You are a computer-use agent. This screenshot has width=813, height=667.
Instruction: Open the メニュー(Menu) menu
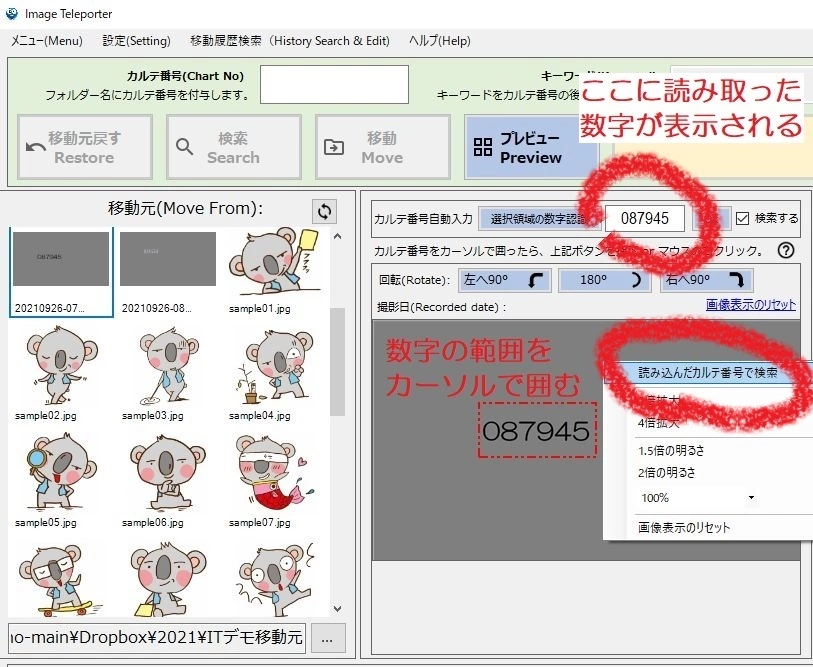pyautogui.click(x=47, y=41)
